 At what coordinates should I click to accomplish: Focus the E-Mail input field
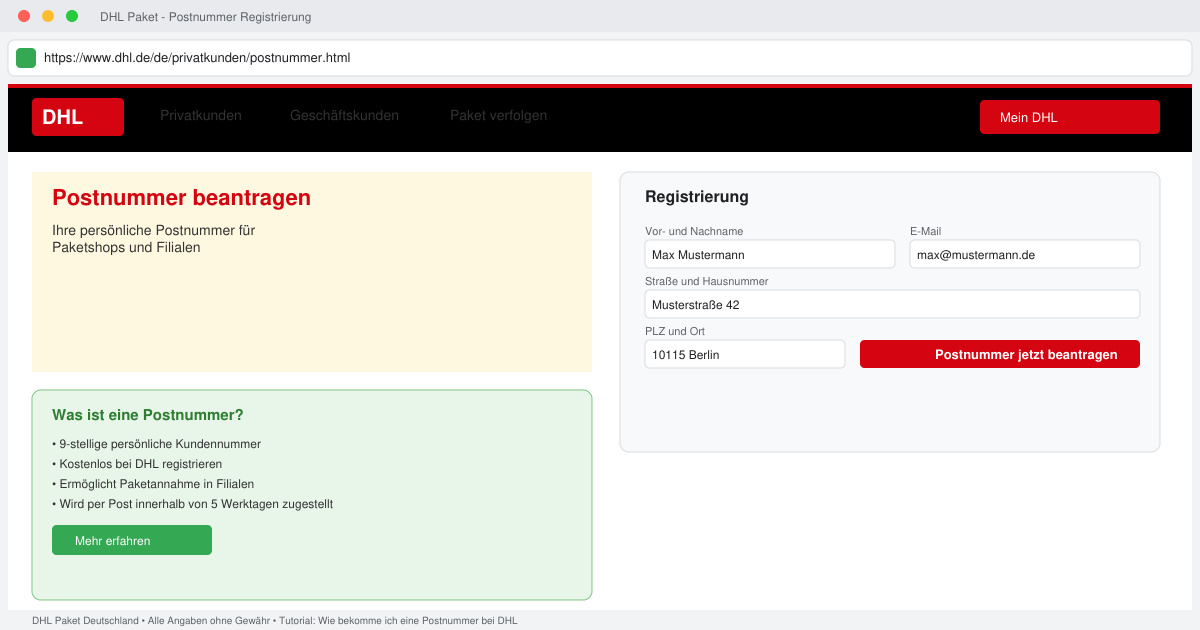tap(1025, 254)
